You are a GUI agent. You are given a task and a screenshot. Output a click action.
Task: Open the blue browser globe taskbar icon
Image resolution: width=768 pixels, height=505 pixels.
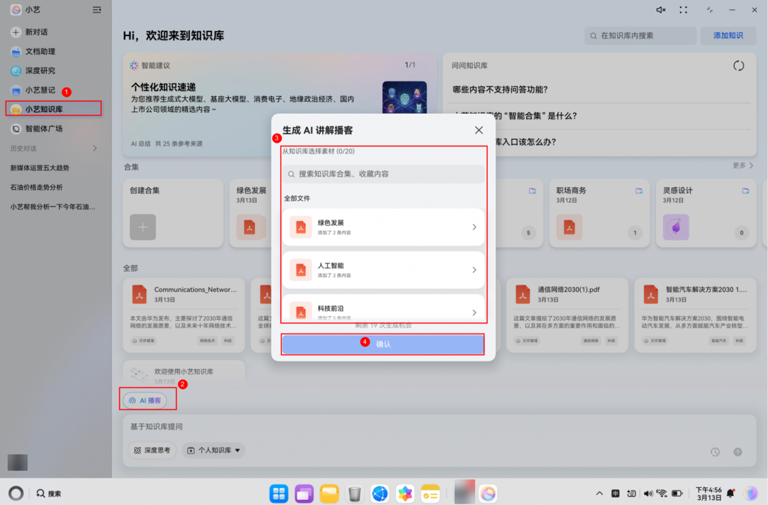tap(380, 494)
